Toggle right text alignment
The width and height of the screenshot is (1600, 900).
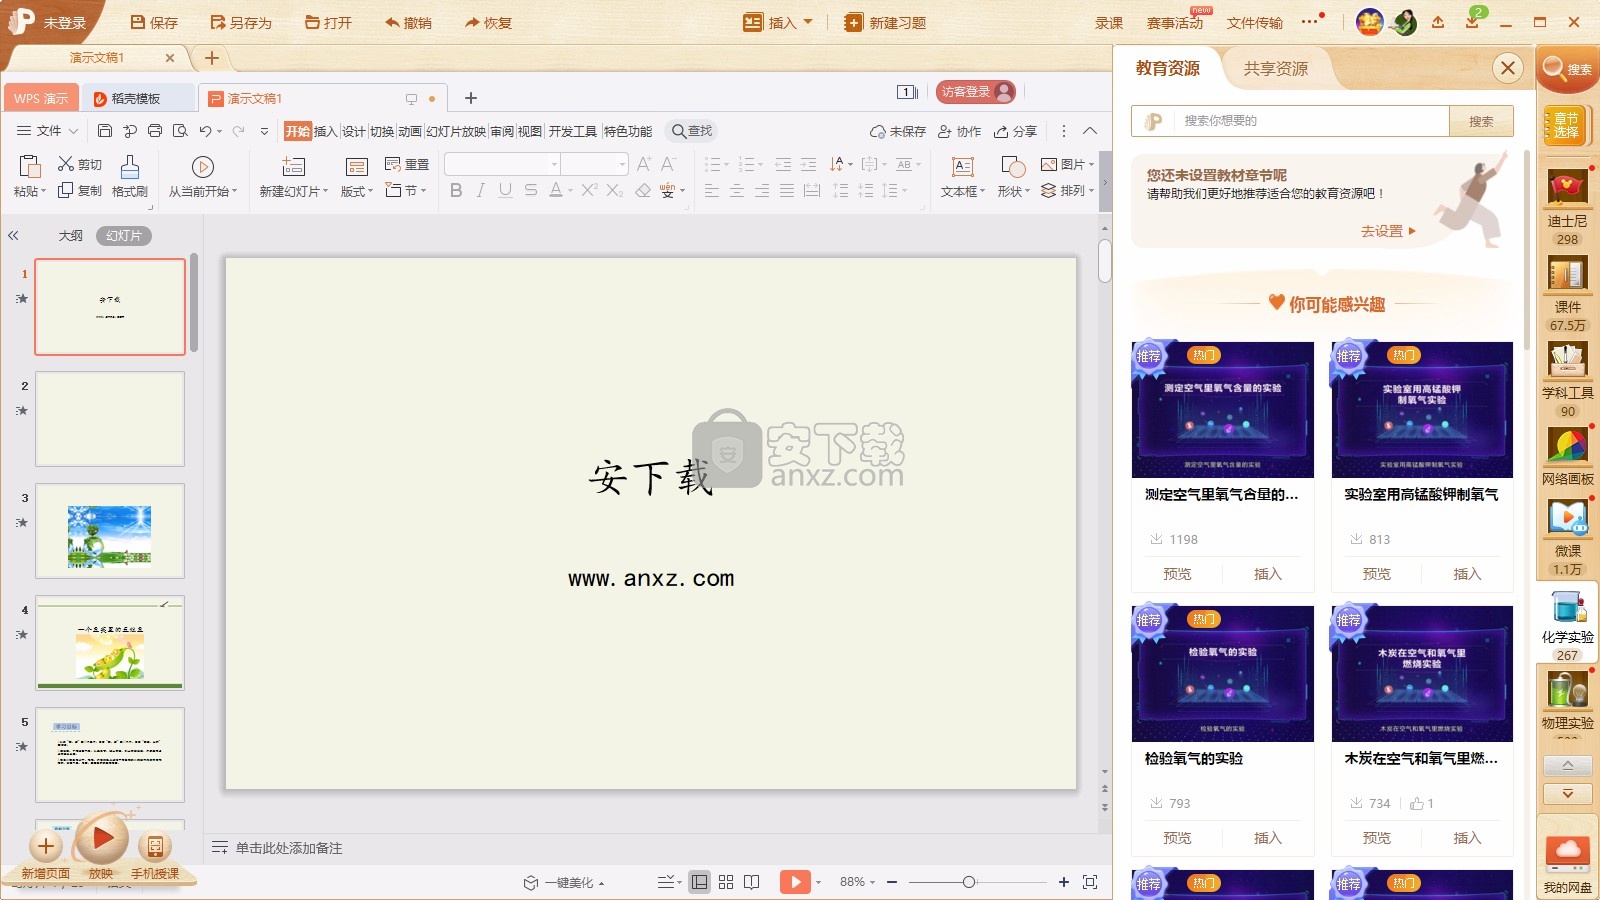[x=762, y=190]
